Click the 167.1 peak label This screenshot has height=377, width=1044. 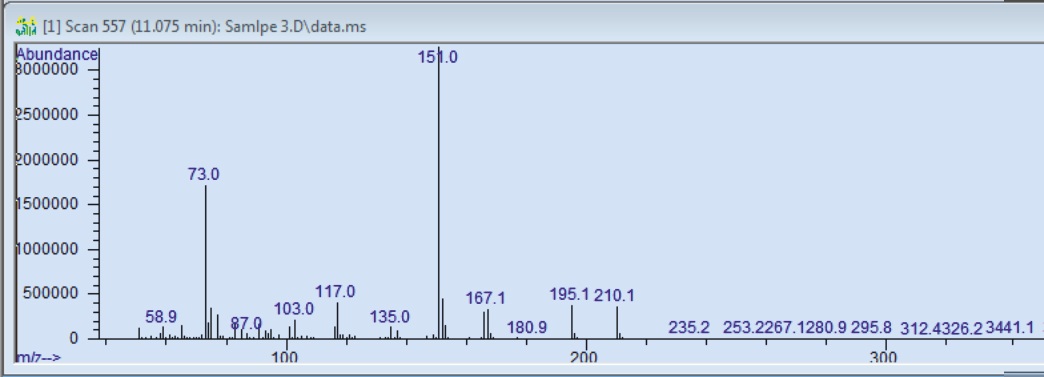(485, 298)
